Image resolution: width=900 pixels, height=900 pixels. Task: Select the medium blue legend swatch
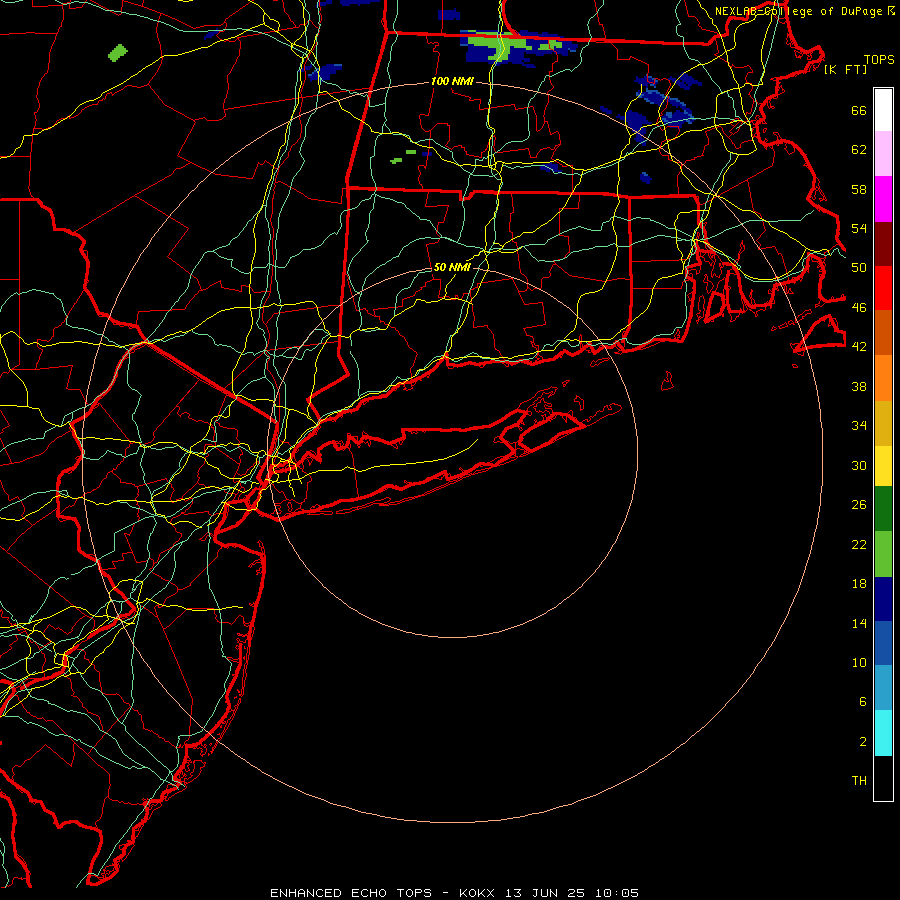click(x=883, y=643)
